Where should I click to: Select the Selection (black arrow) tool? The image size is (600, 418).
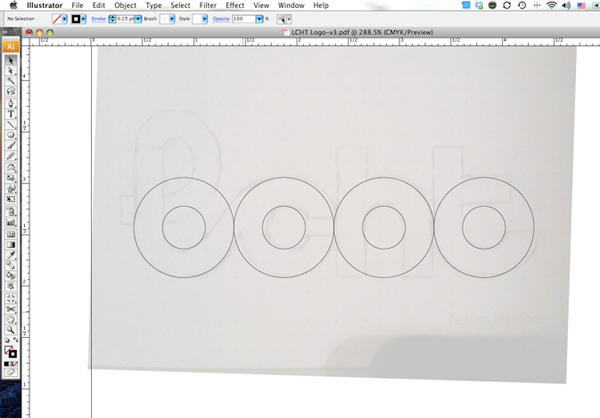[11, 60]
